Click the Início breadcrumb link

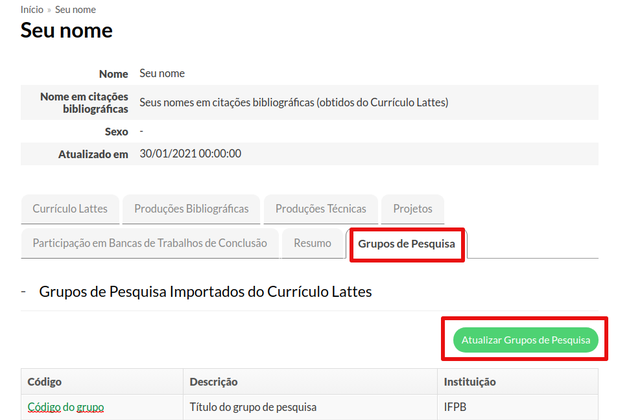tap(32, 9)
